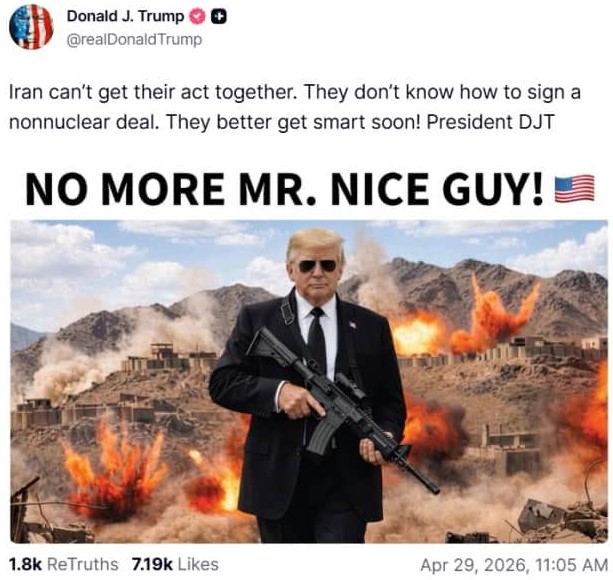
Task: Open the @realDonaldTrump handle
Action: tap(134, 40)
